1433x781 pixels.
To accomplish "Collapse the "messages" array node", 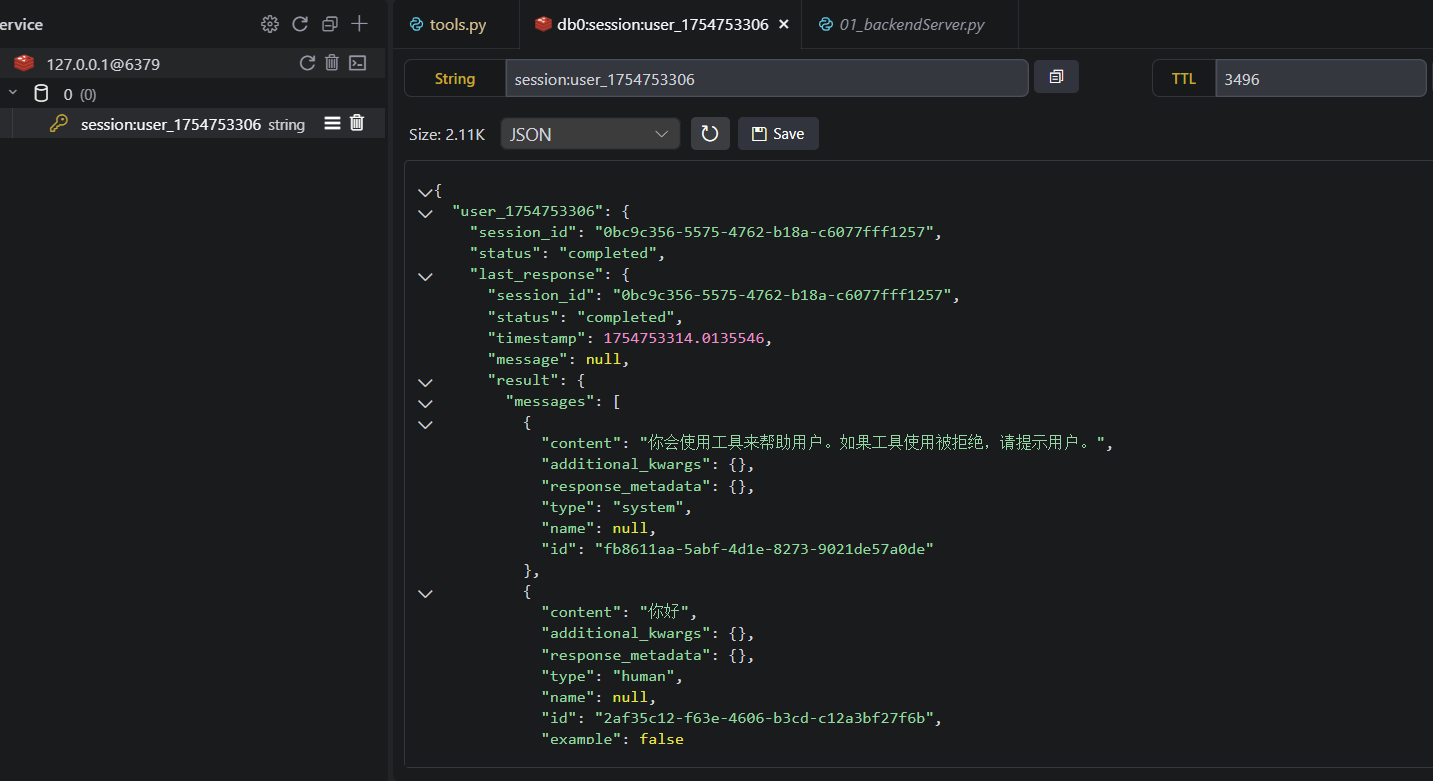I will (426, 403).
